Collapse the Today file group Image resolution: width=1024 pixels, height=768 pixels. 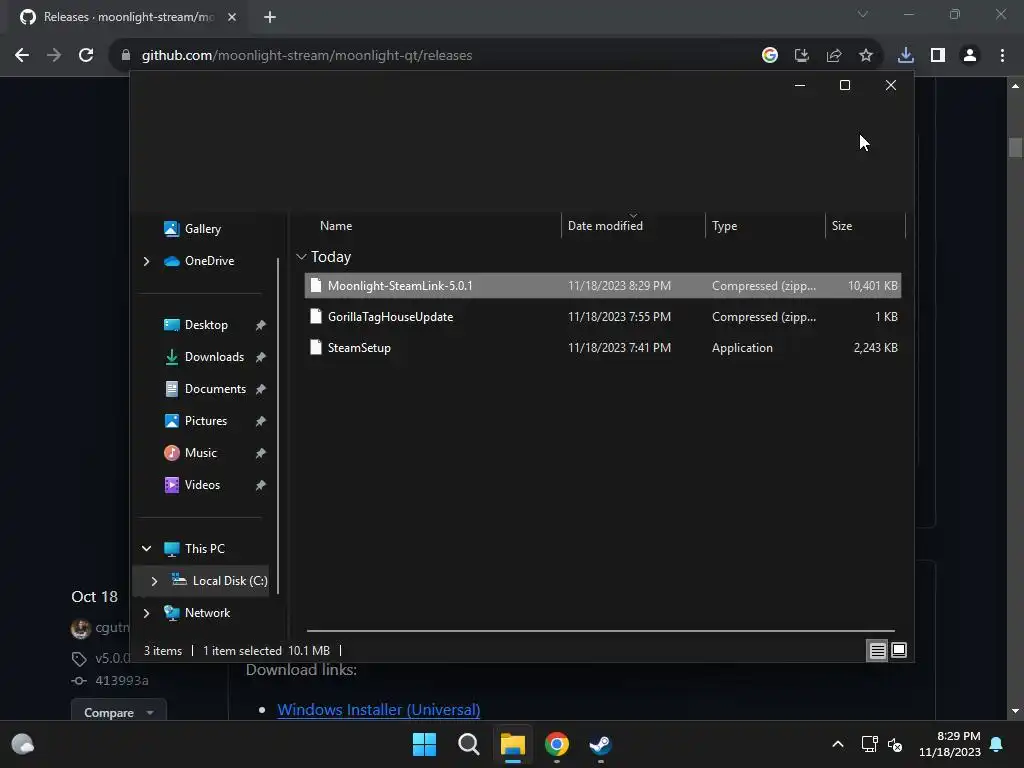[x=301, y=257]
